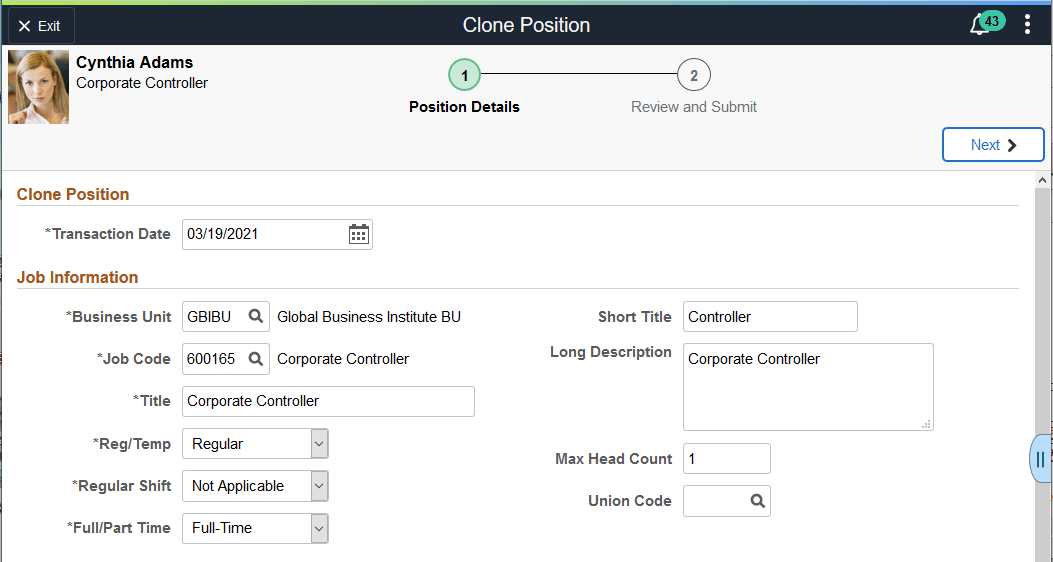Click into the Long Description text area
Screen dimensions: 1053x562
point(808,387)
